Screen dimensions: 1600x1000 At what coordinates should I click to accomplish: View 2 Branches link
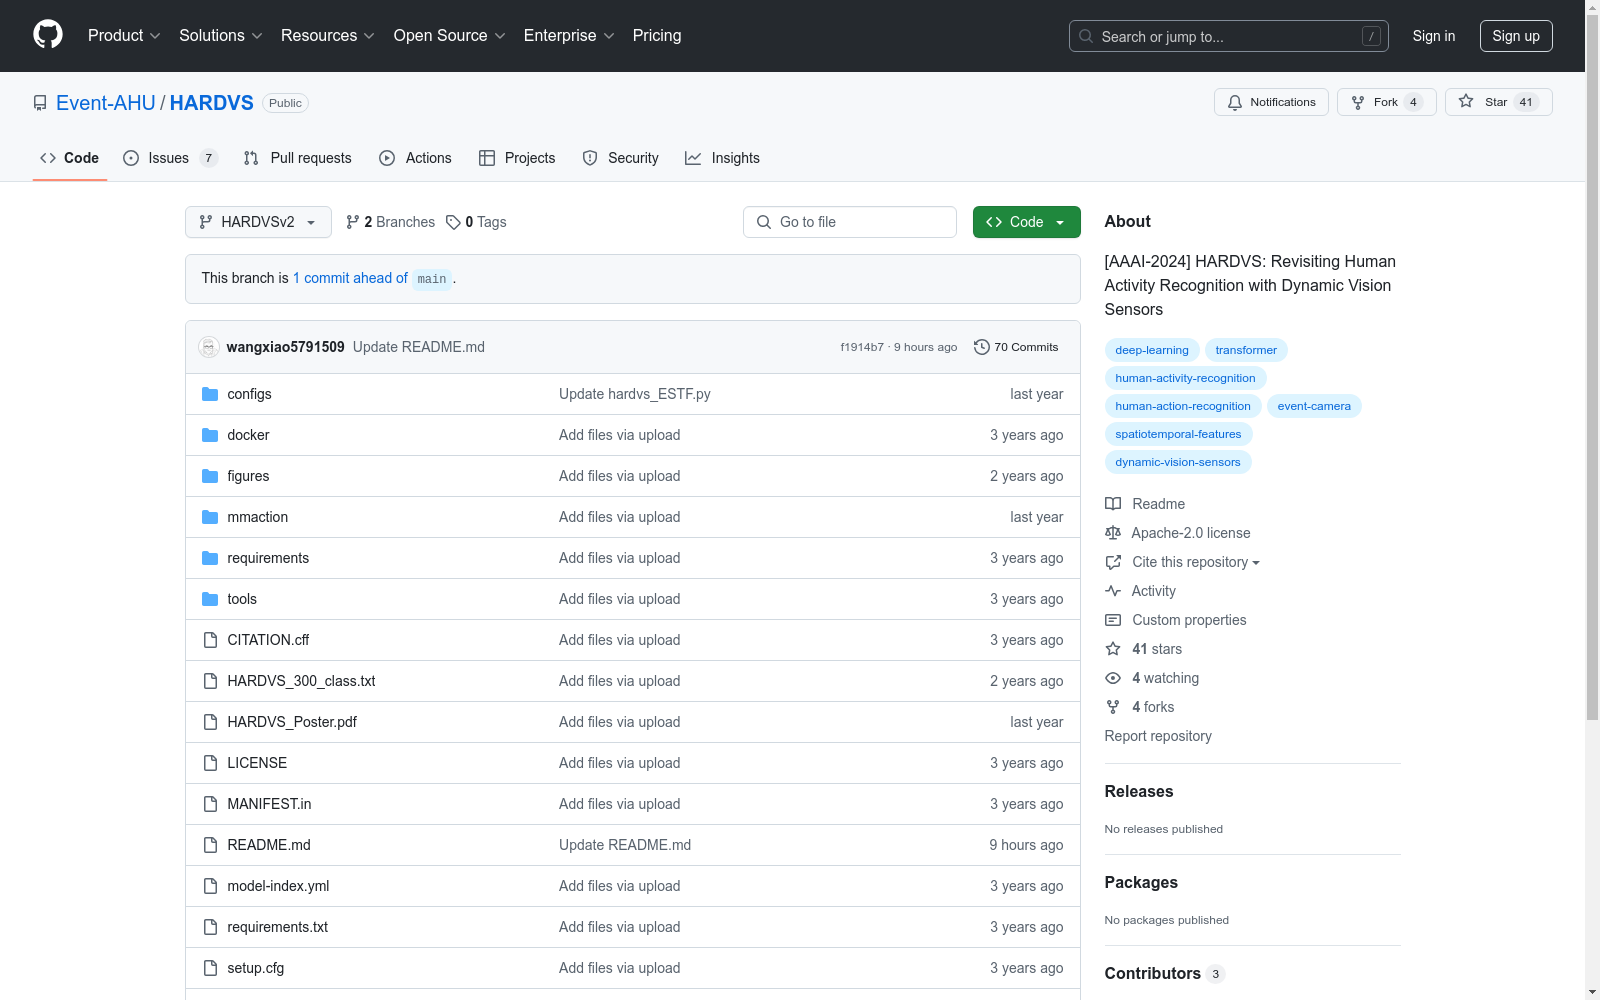(390, 222)
